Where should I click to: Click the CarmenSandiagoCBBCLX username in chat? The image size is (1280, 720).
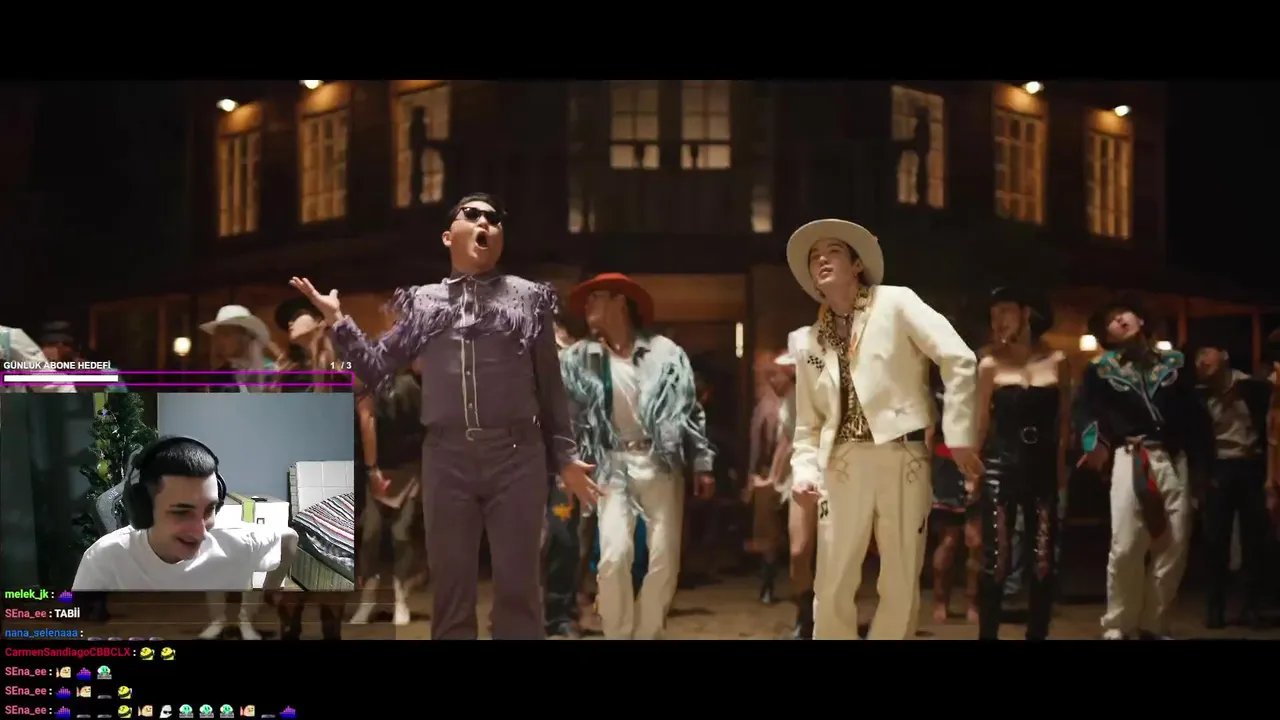67,652
